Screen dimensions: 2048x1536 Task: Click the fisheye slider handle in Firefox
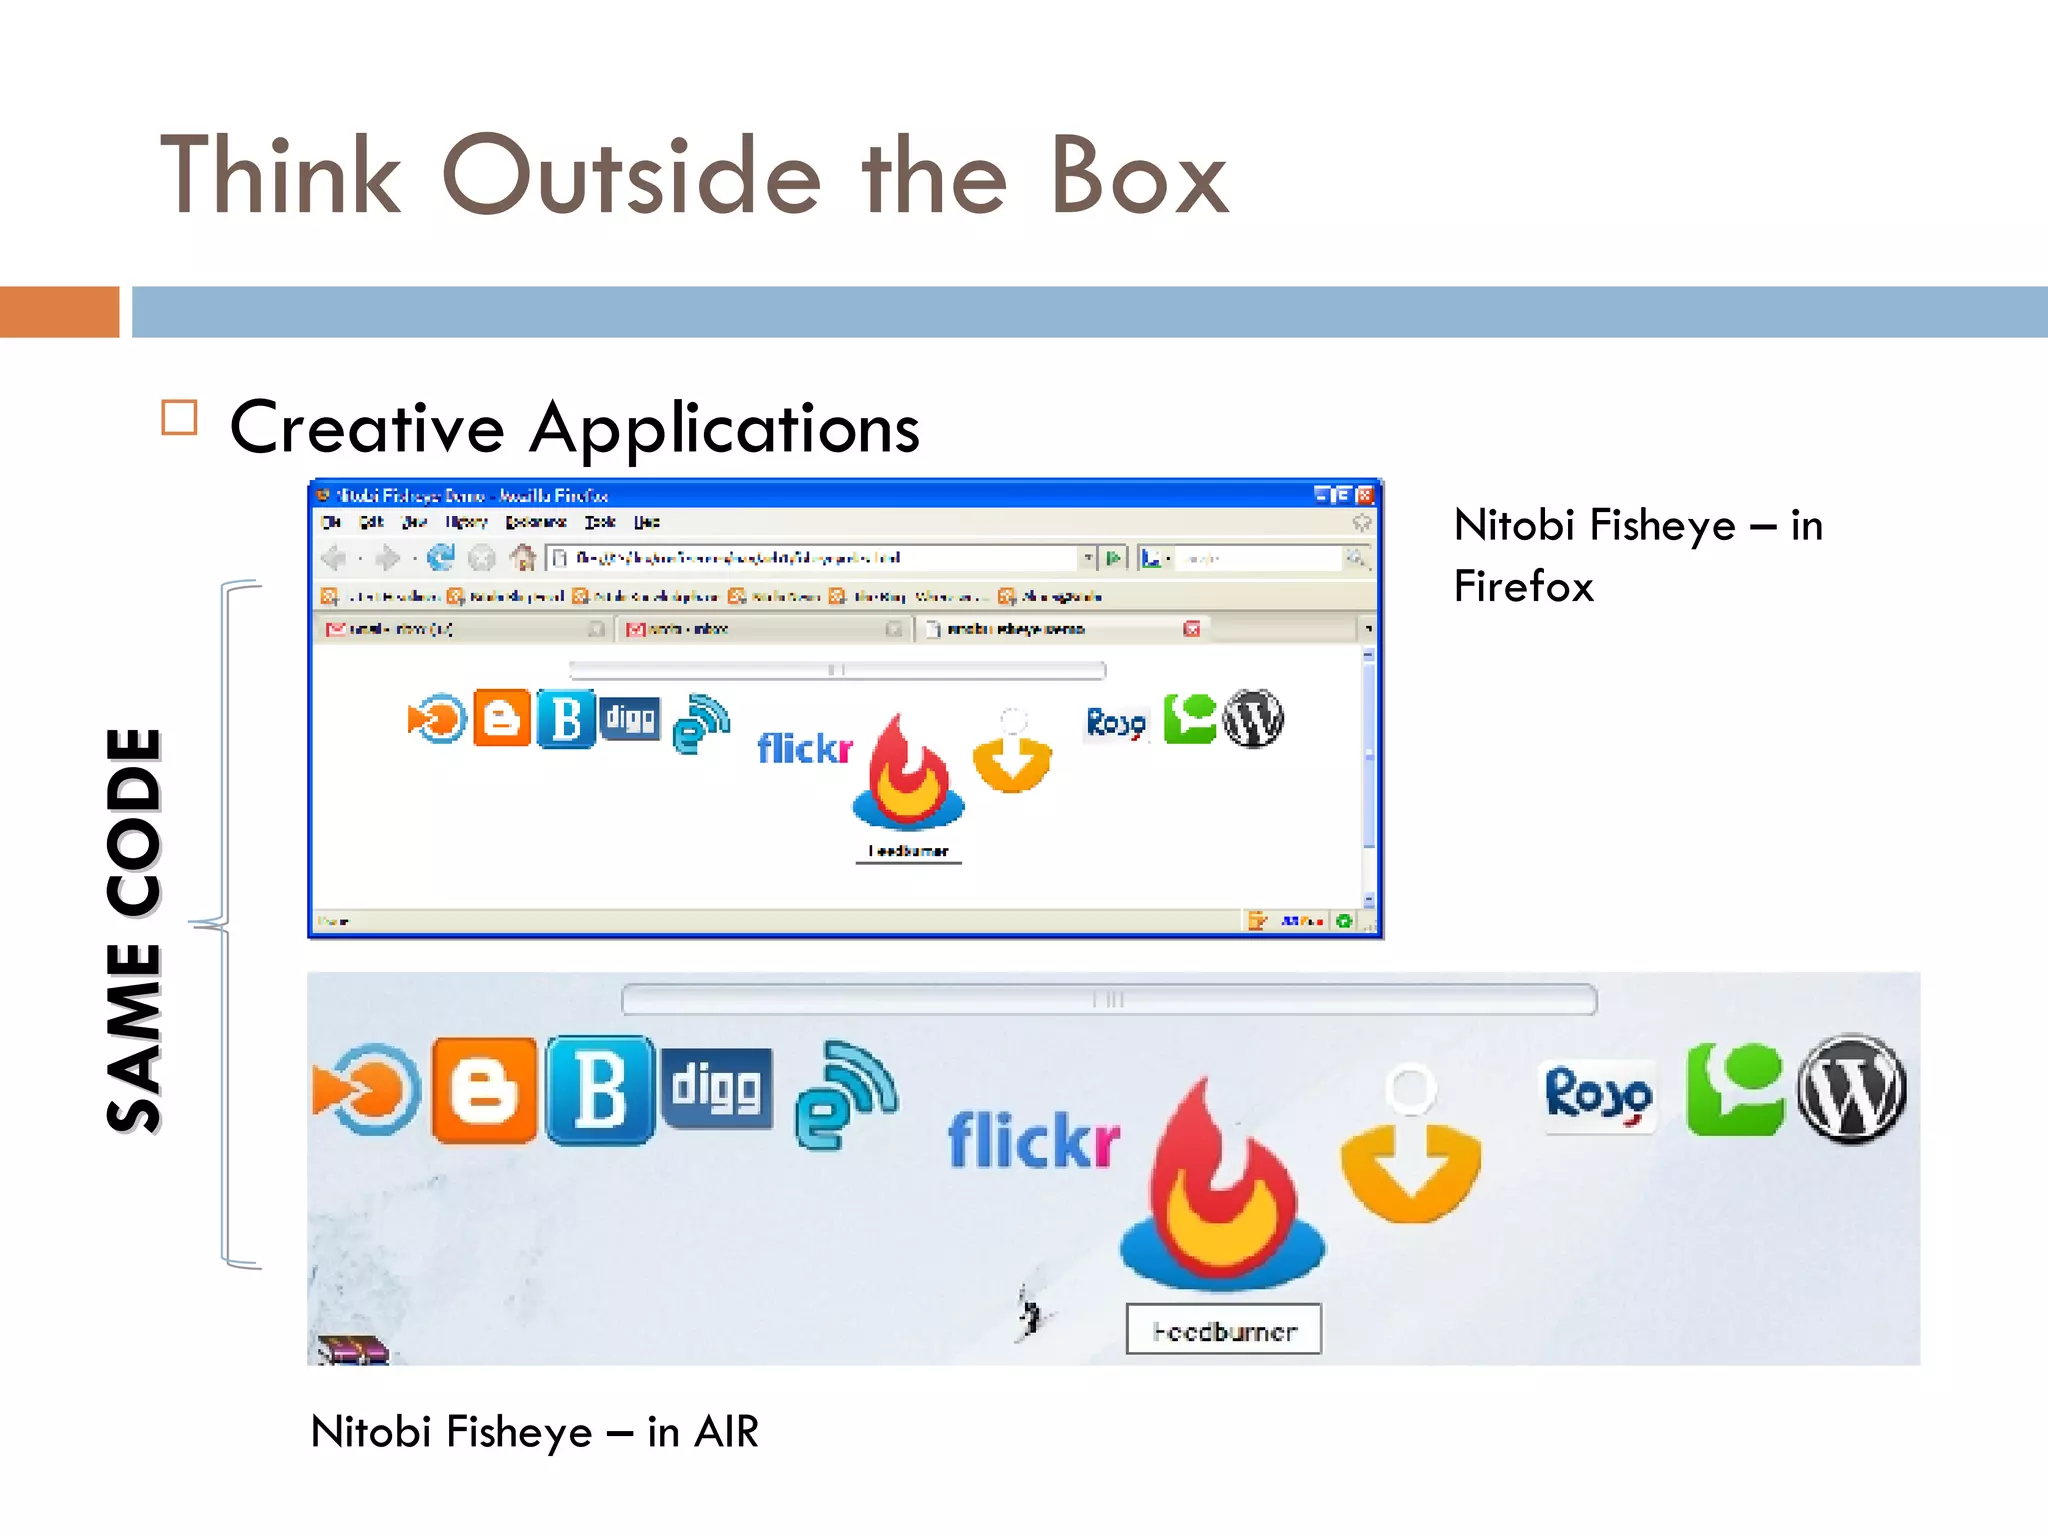click(x=837, y=670)
